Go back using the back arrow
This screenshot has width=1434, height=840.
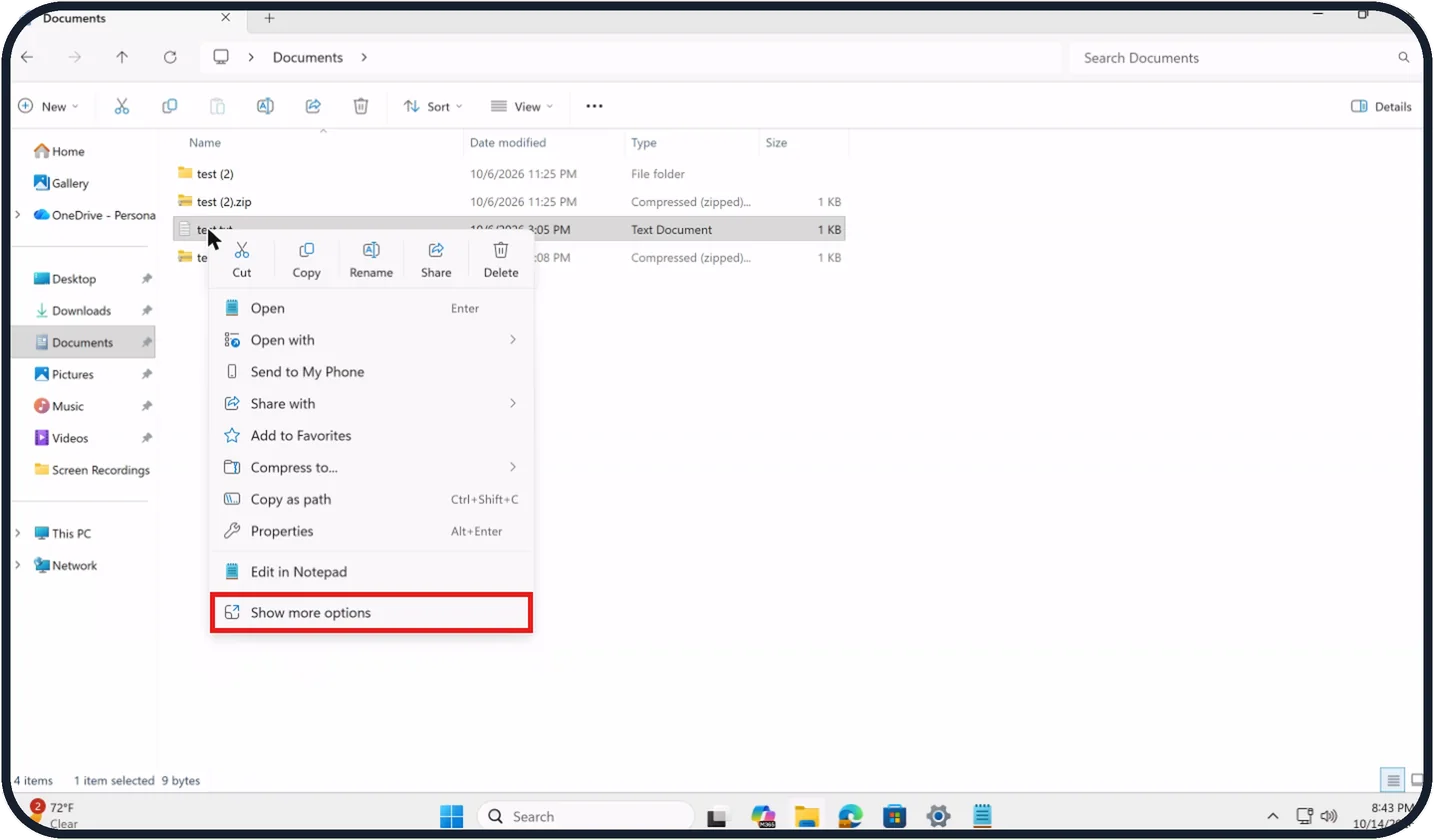coord(27,57)
